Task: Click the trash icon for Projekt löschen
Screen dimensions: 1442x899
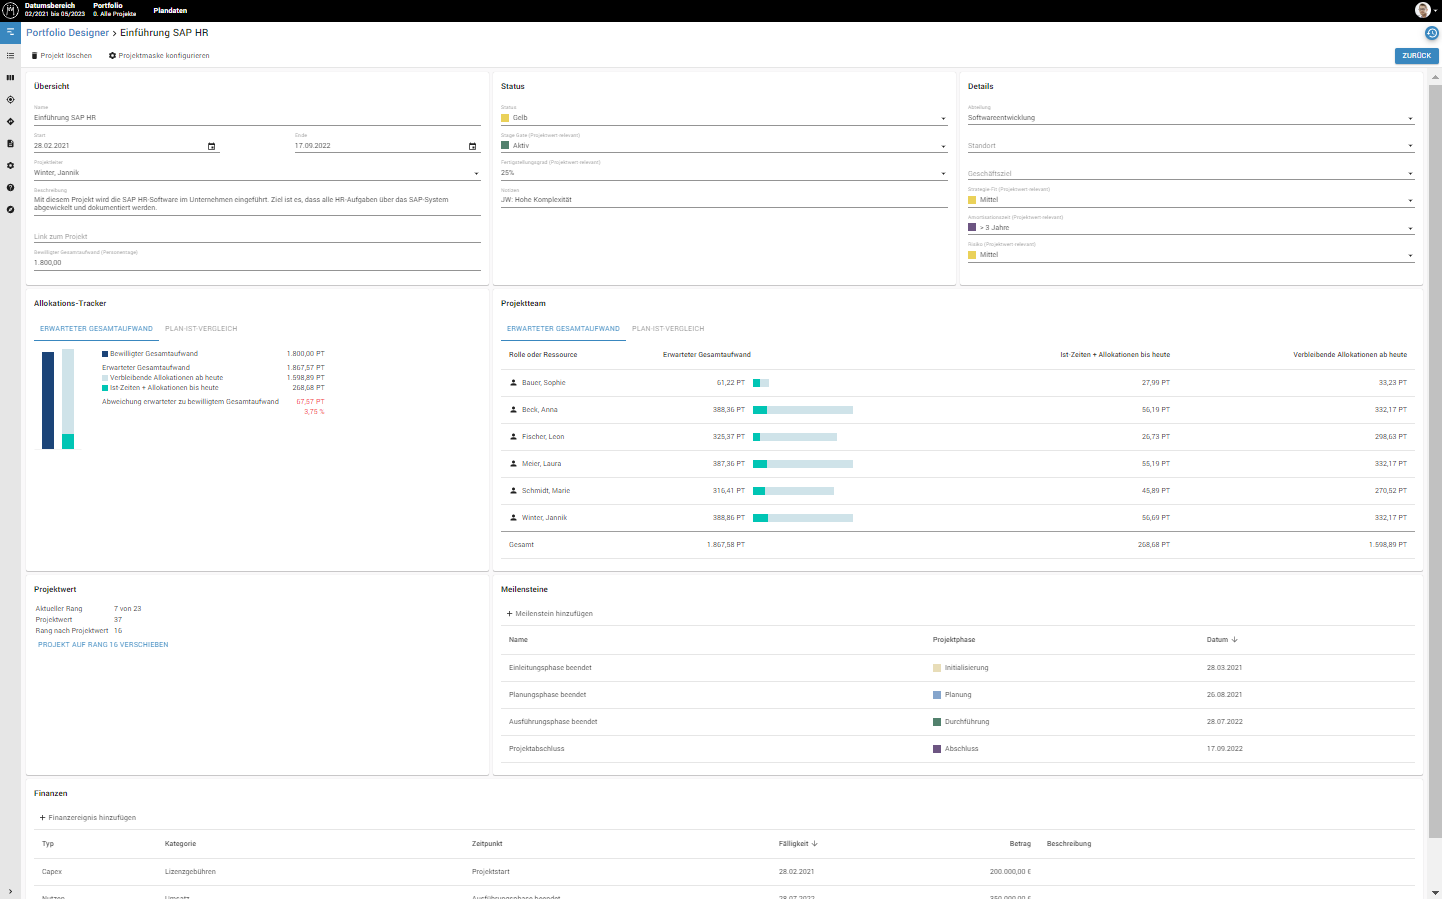Action: click(34, 56)
